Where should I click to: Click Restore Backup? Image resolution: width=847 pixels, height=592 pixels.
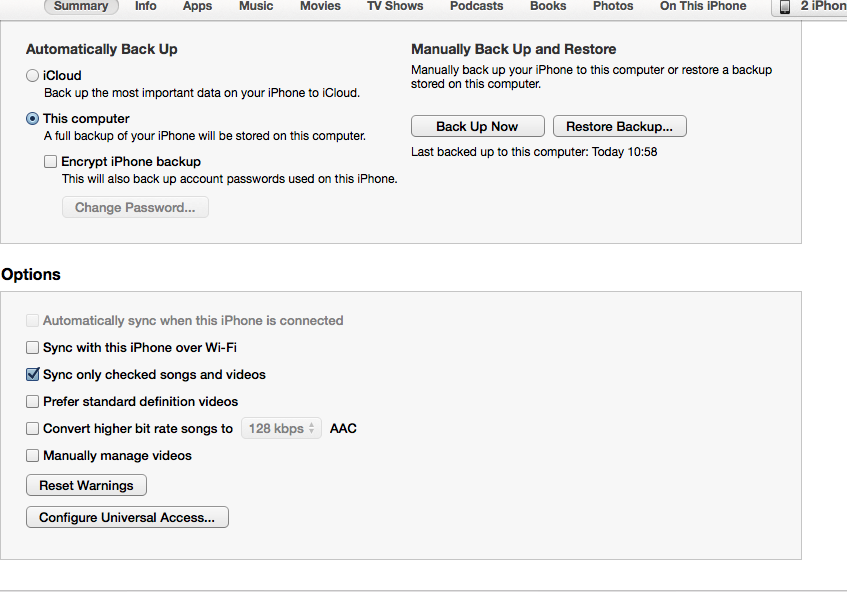[619, 126]
